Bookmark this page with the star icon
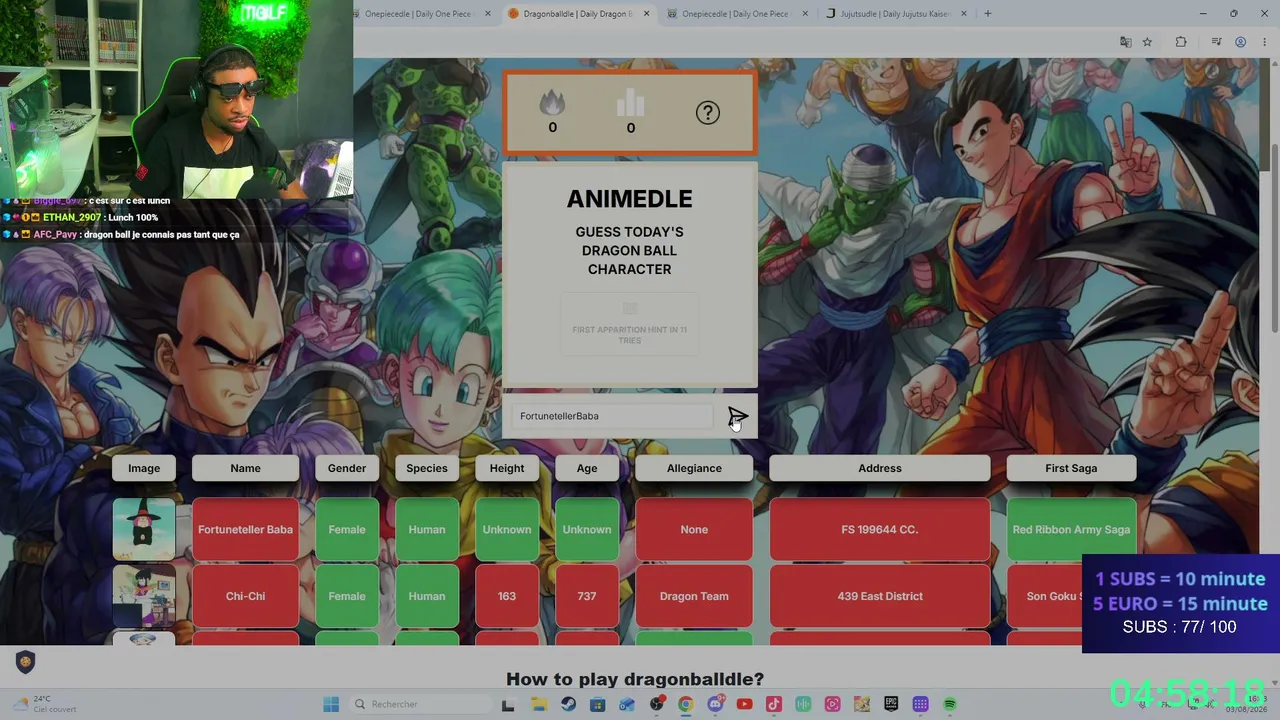 pos(1147,42)
